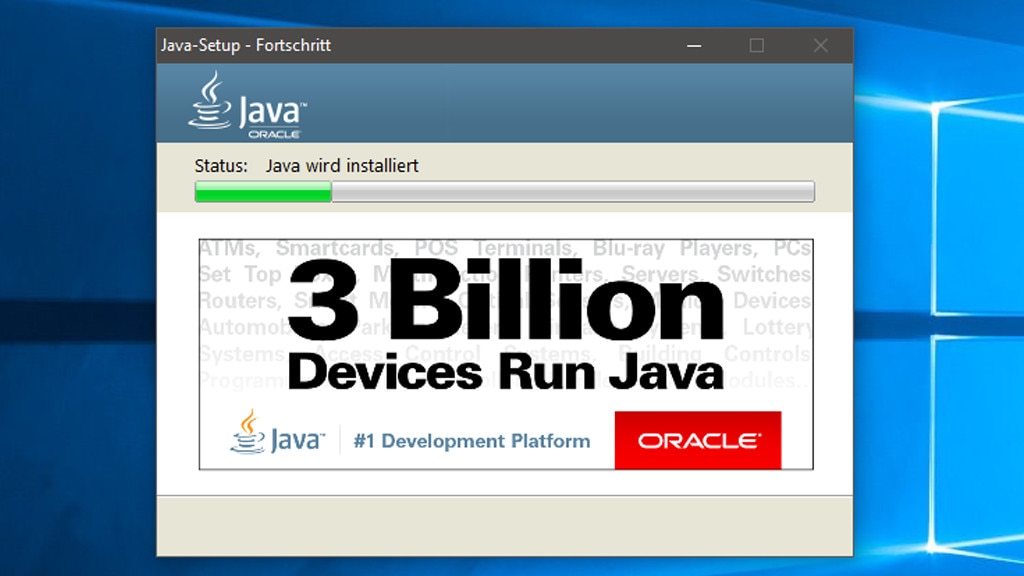
Task: Click the small ORACLE text under header Java logo
Action: [274, 133]
